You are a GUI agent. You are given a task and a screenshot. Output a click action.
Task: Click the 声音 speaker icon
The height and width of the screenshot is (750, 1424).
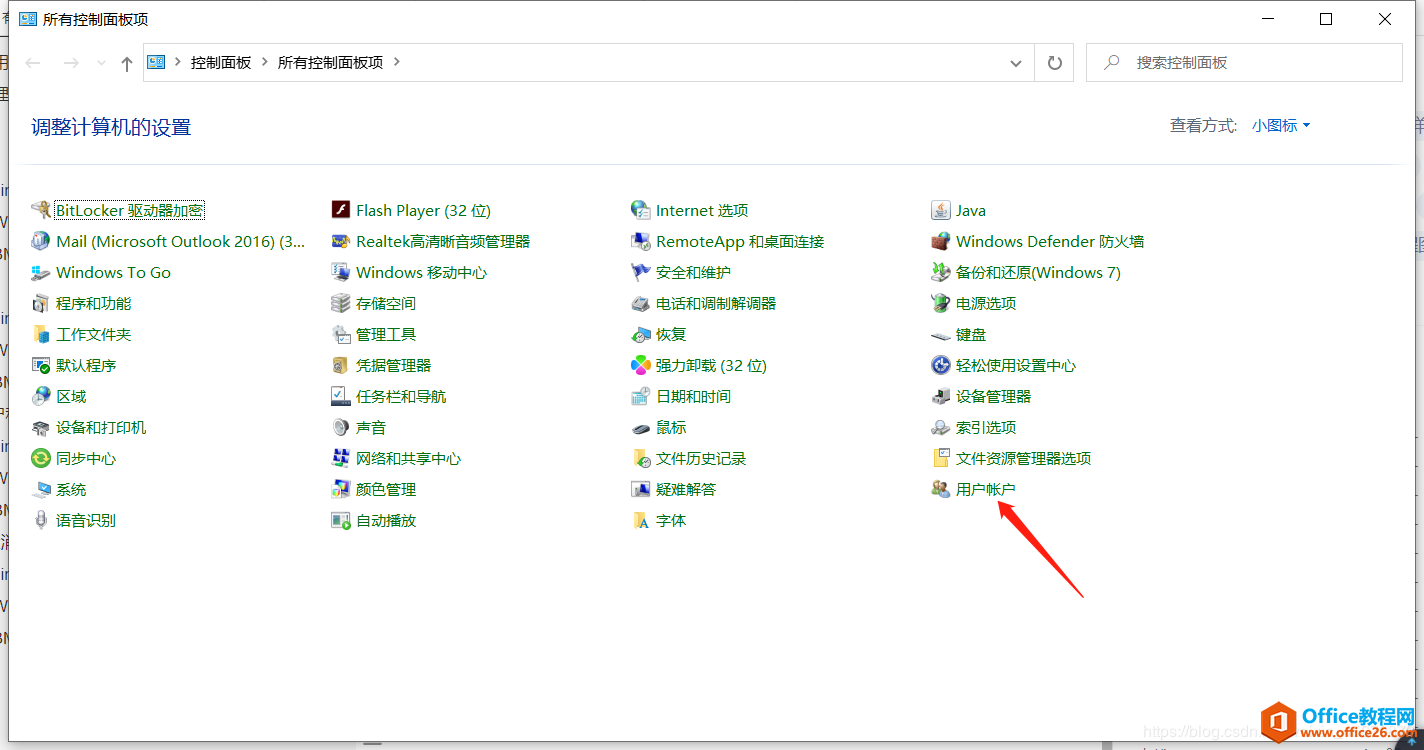tap(340, 427)
